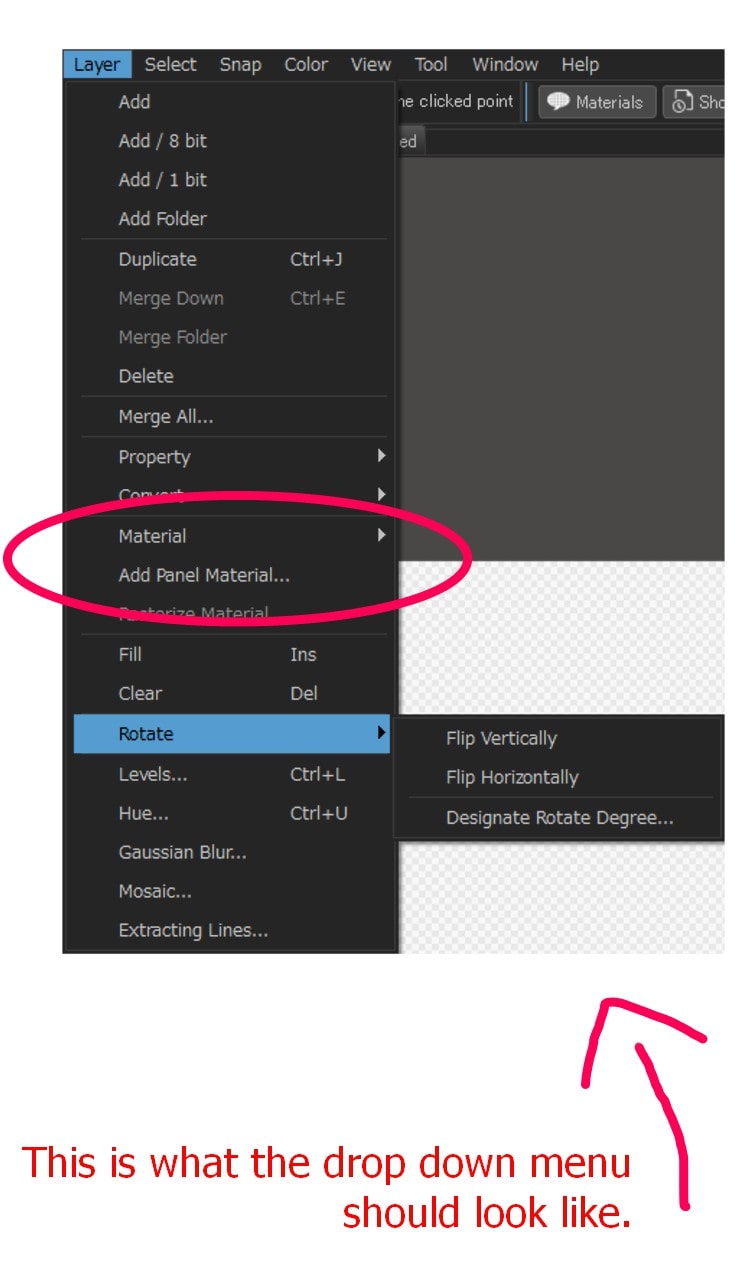Viewport: 750px width, 1270px height.
Task: Open the Tool menu
Action: [431, 65]
